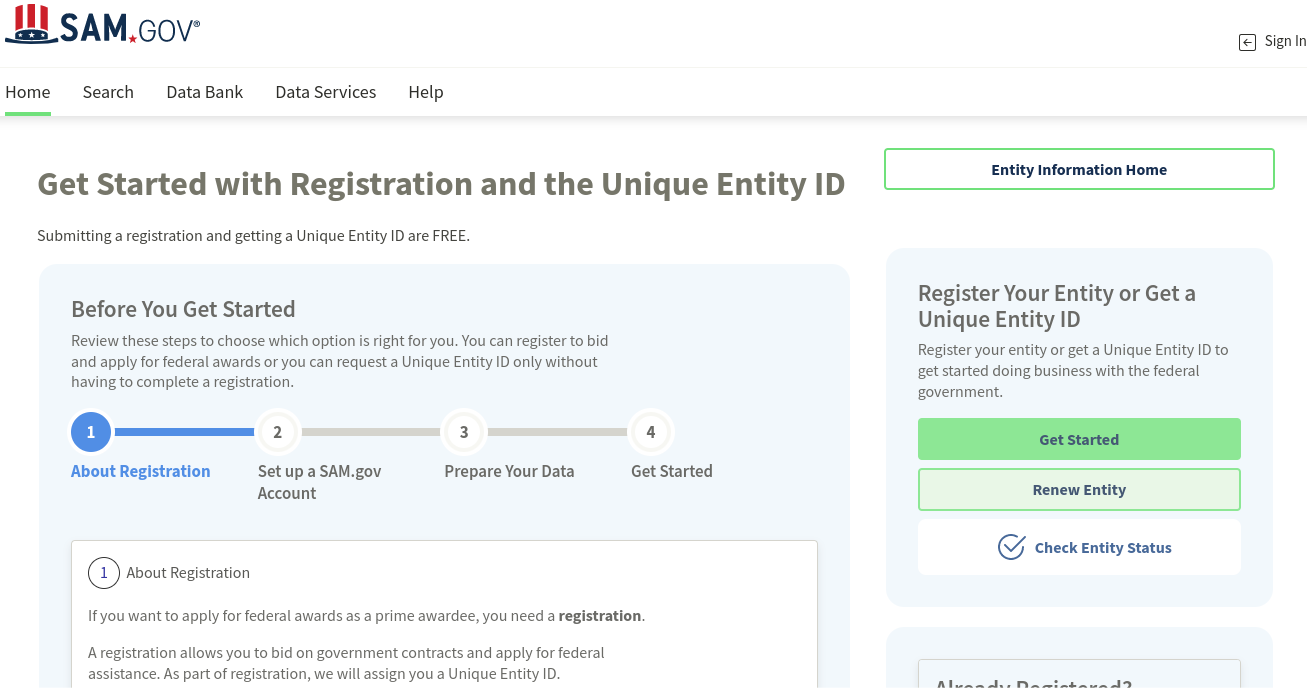Image resolution: width=1307 pixels, height=688 pixels.
Task: Click the SAM.gov hat logo
Action: [31, 24]
